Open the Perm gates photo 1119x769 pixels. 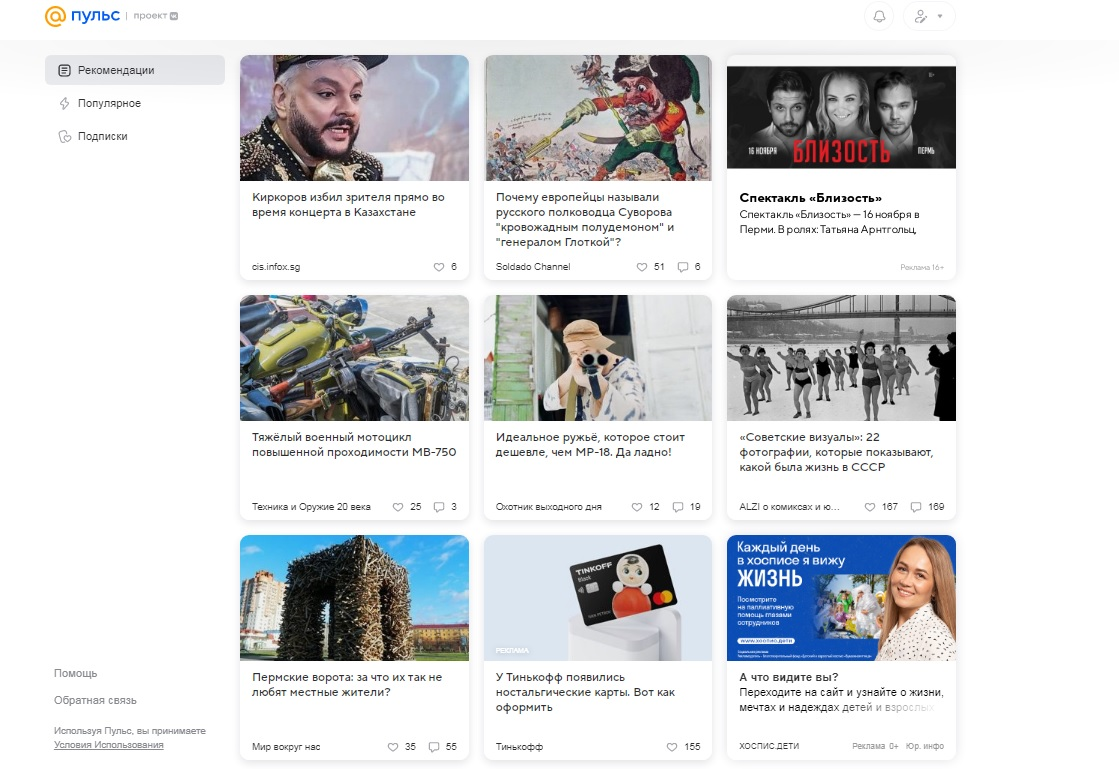pyautogui.click(x=354, y=598)
